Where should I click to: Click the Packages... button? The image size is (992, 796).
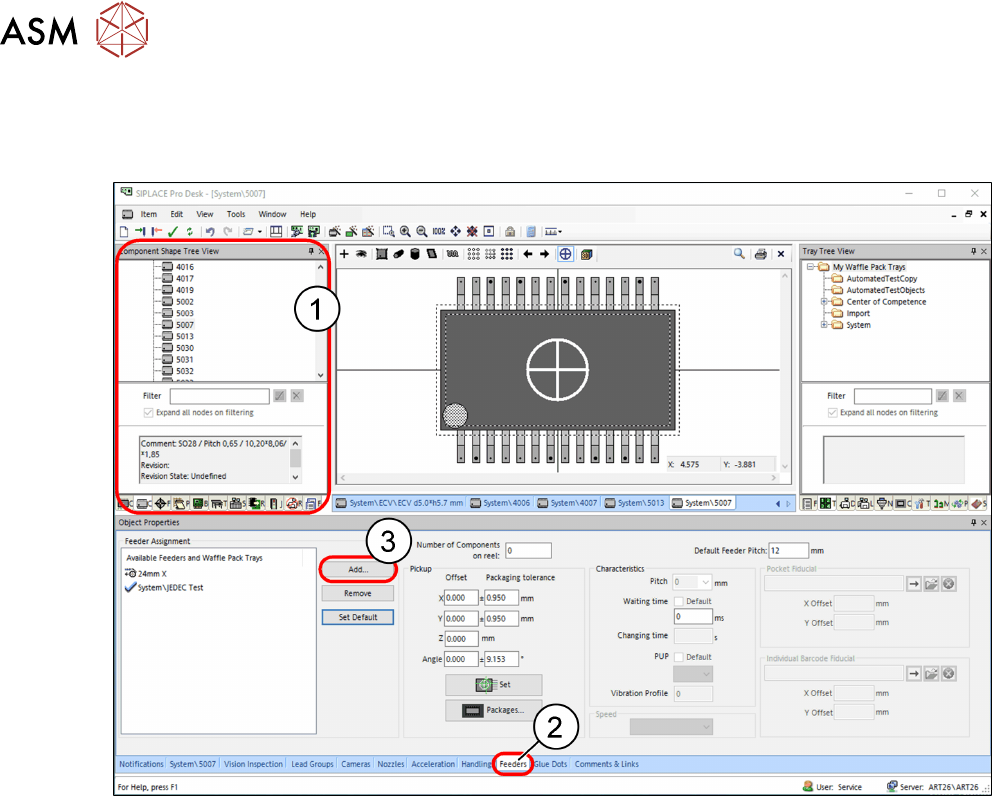pyautogui.click(x=493, y=710)
